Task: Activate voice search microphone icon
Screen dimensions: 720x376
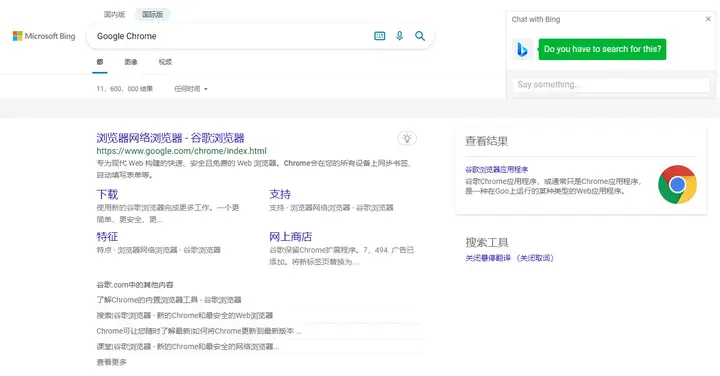Action: [399, 36]
